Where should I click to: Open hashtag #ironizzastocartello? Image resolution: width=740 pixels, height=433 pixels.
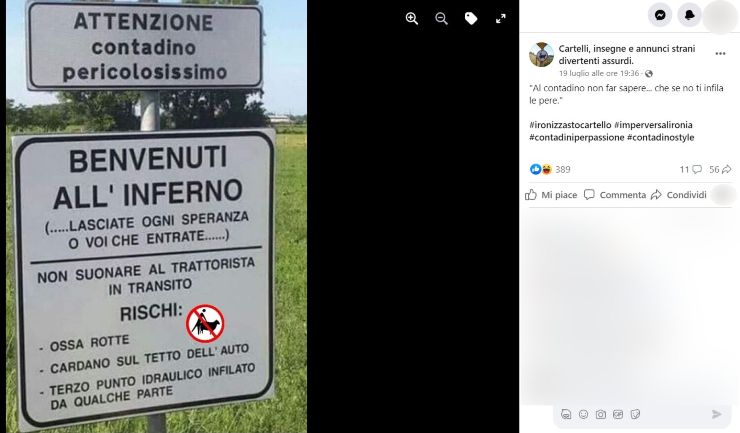[x=570, y=125]
